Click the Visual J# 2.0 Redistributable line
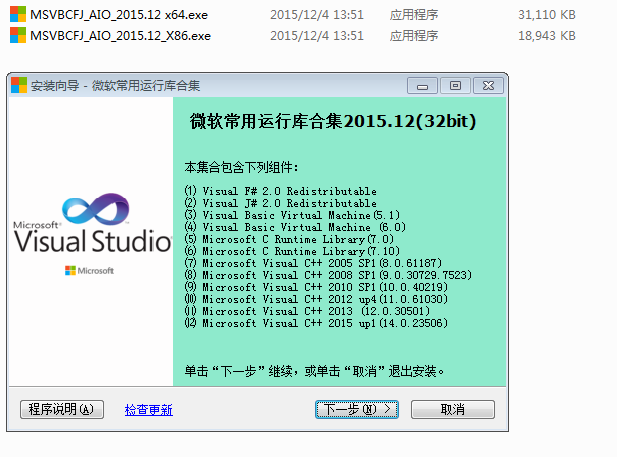Image resolution: width=617 pixels, height=457 pixels. pyautogui.click(x=281, y=203)
